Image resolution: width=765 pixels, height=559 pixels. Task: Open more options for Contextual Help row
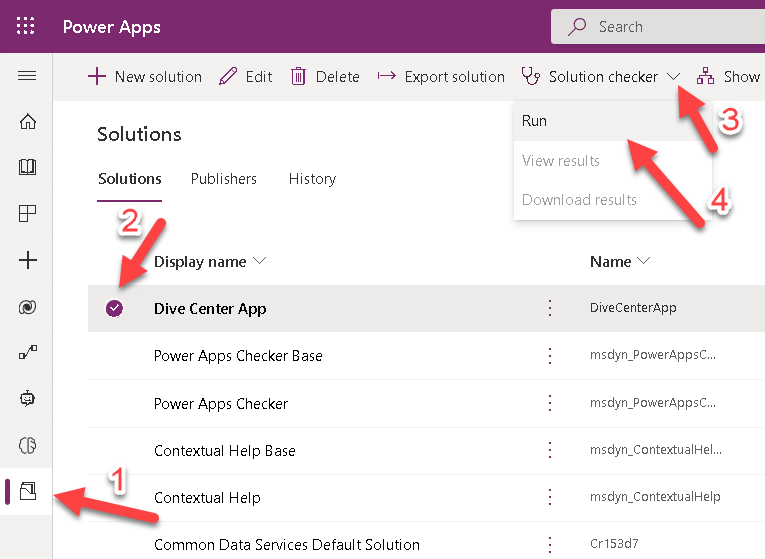pyautogui.click(x=550, y=497)
